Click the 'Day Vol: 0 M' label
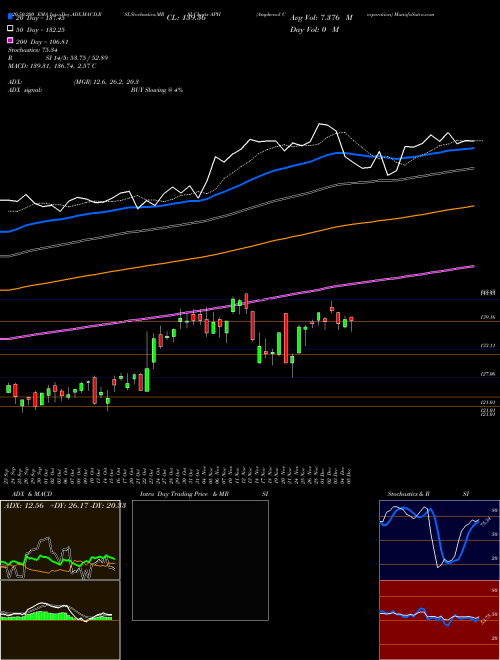 pyautogui.click(x=314, y=29)
